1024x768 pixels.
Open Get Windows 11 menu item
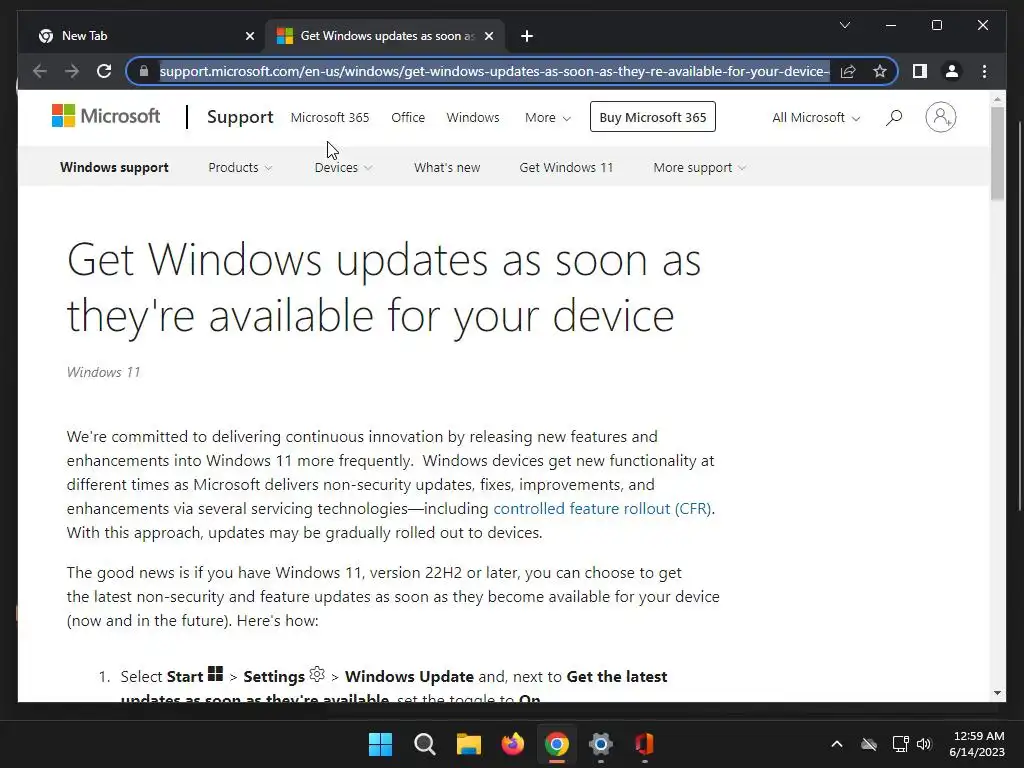(566, 167)
